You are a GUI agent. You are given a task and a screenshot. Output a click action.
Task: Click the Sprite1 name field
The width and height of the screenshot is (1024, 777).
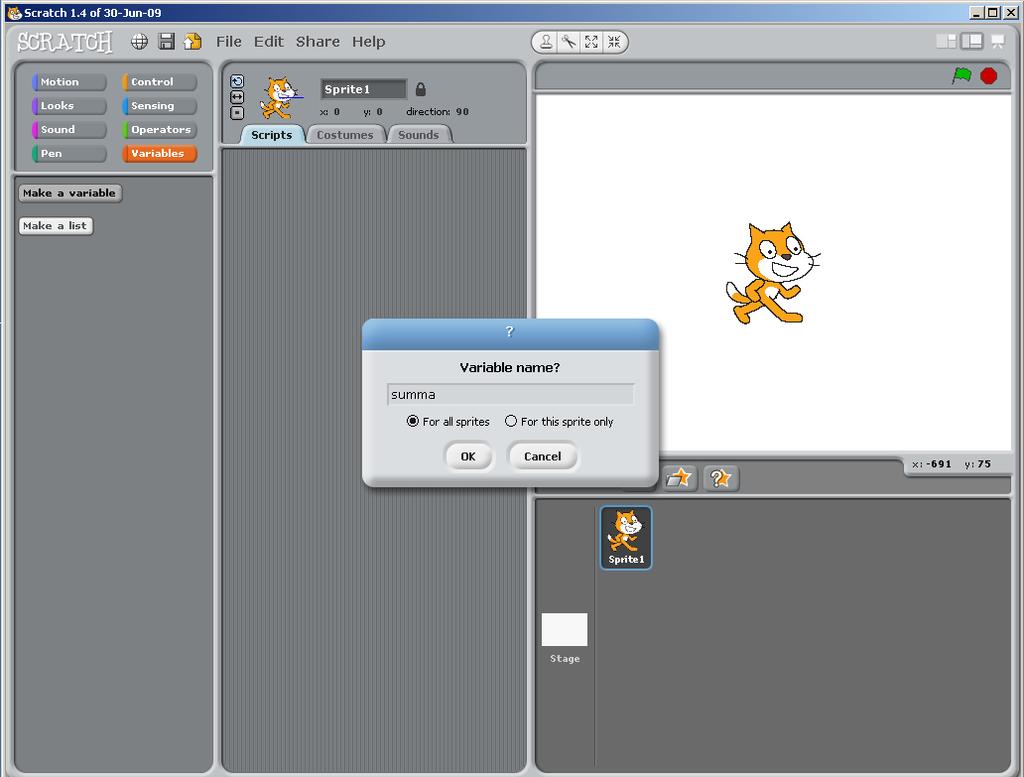(x=363, y=89)
